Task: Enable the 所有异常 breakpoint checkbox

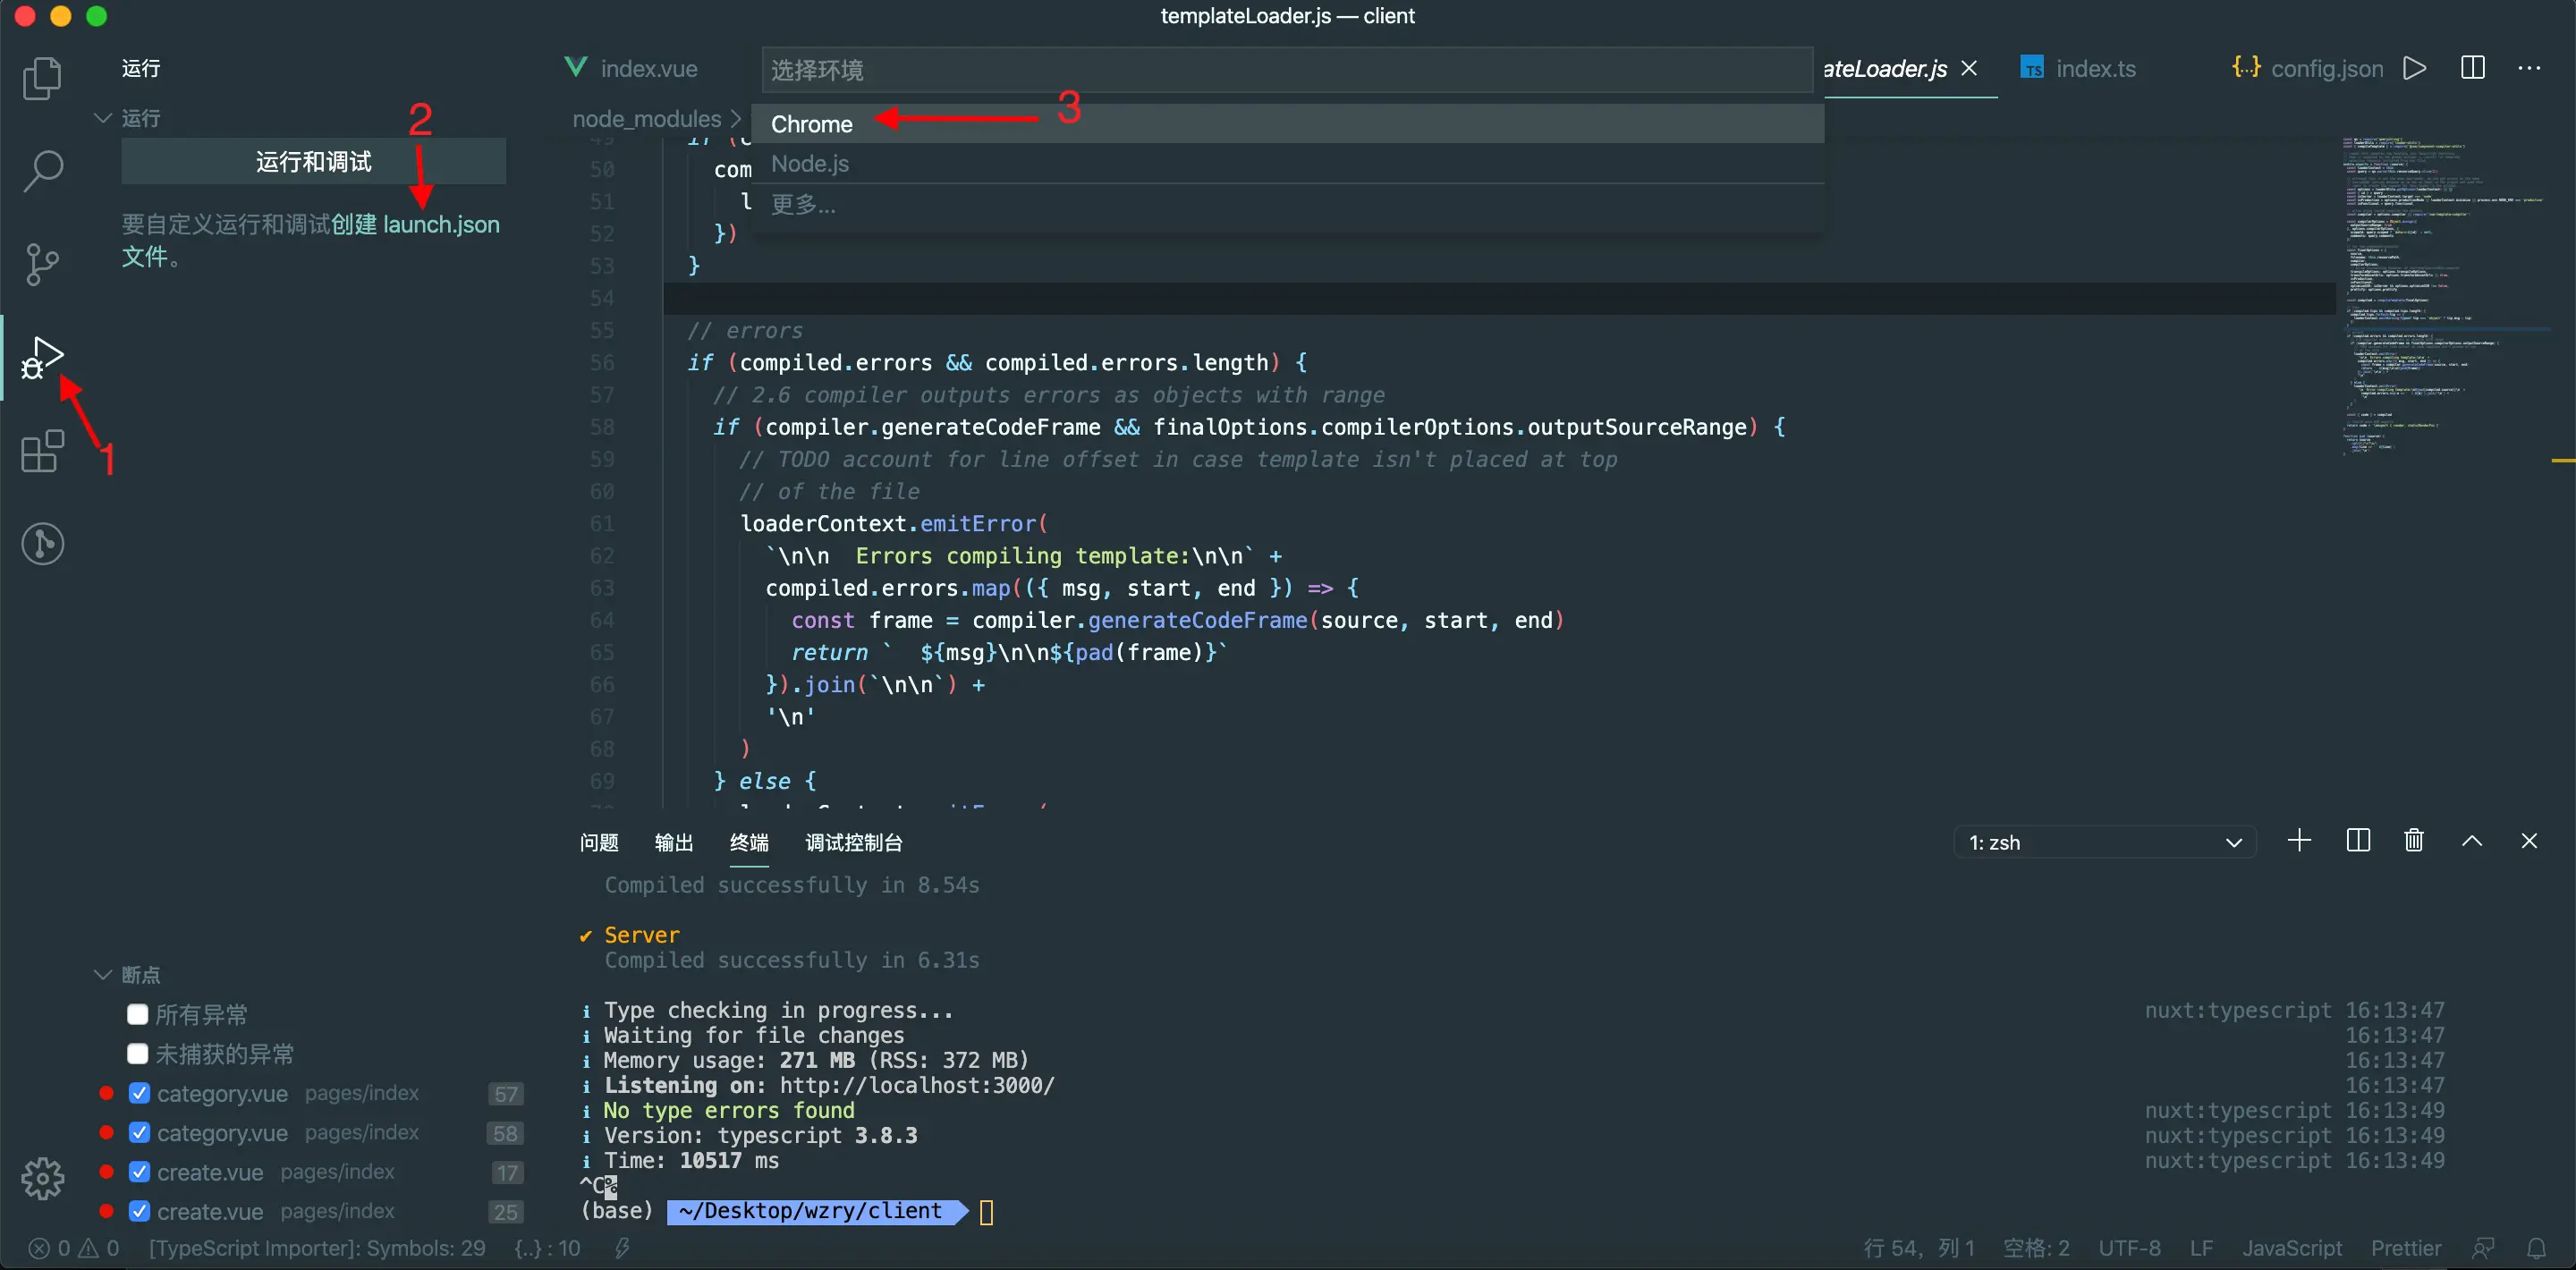Action: [138, 1014]
